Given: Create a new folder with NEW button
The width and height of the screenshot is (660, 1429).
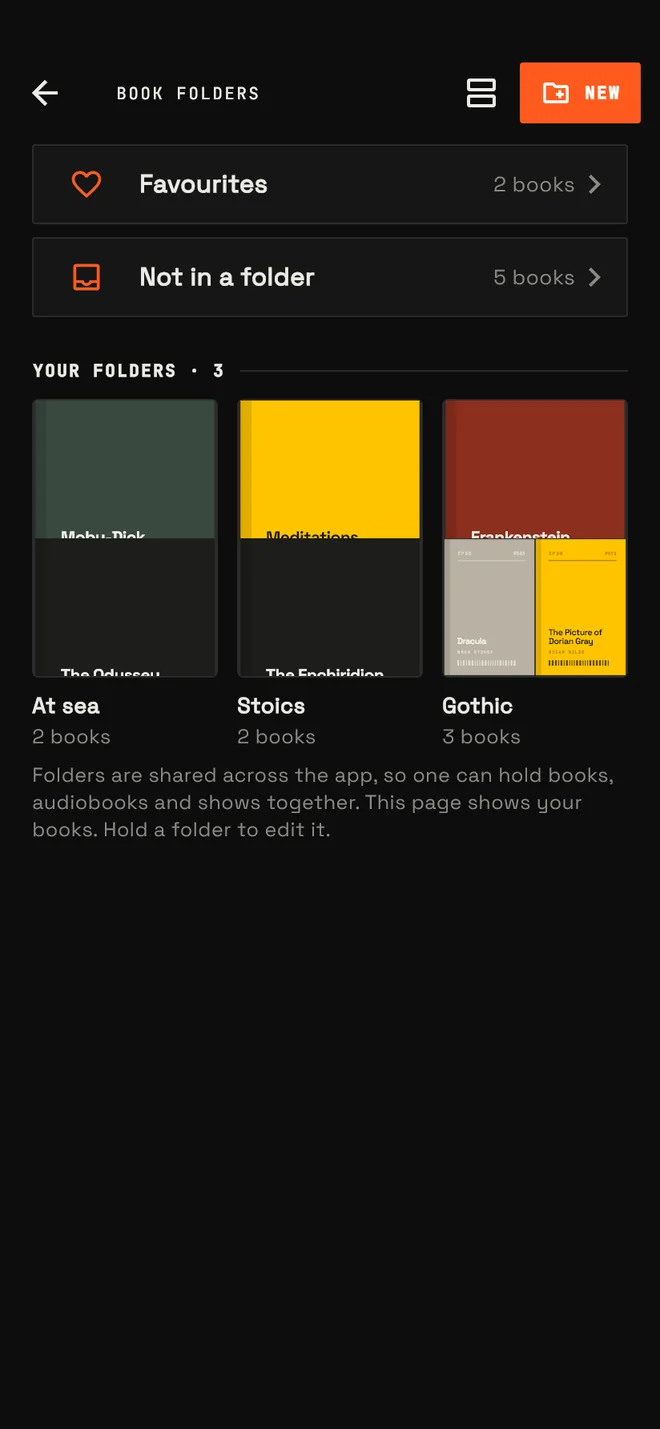Looking at the screenshot, I should point(580,93).
